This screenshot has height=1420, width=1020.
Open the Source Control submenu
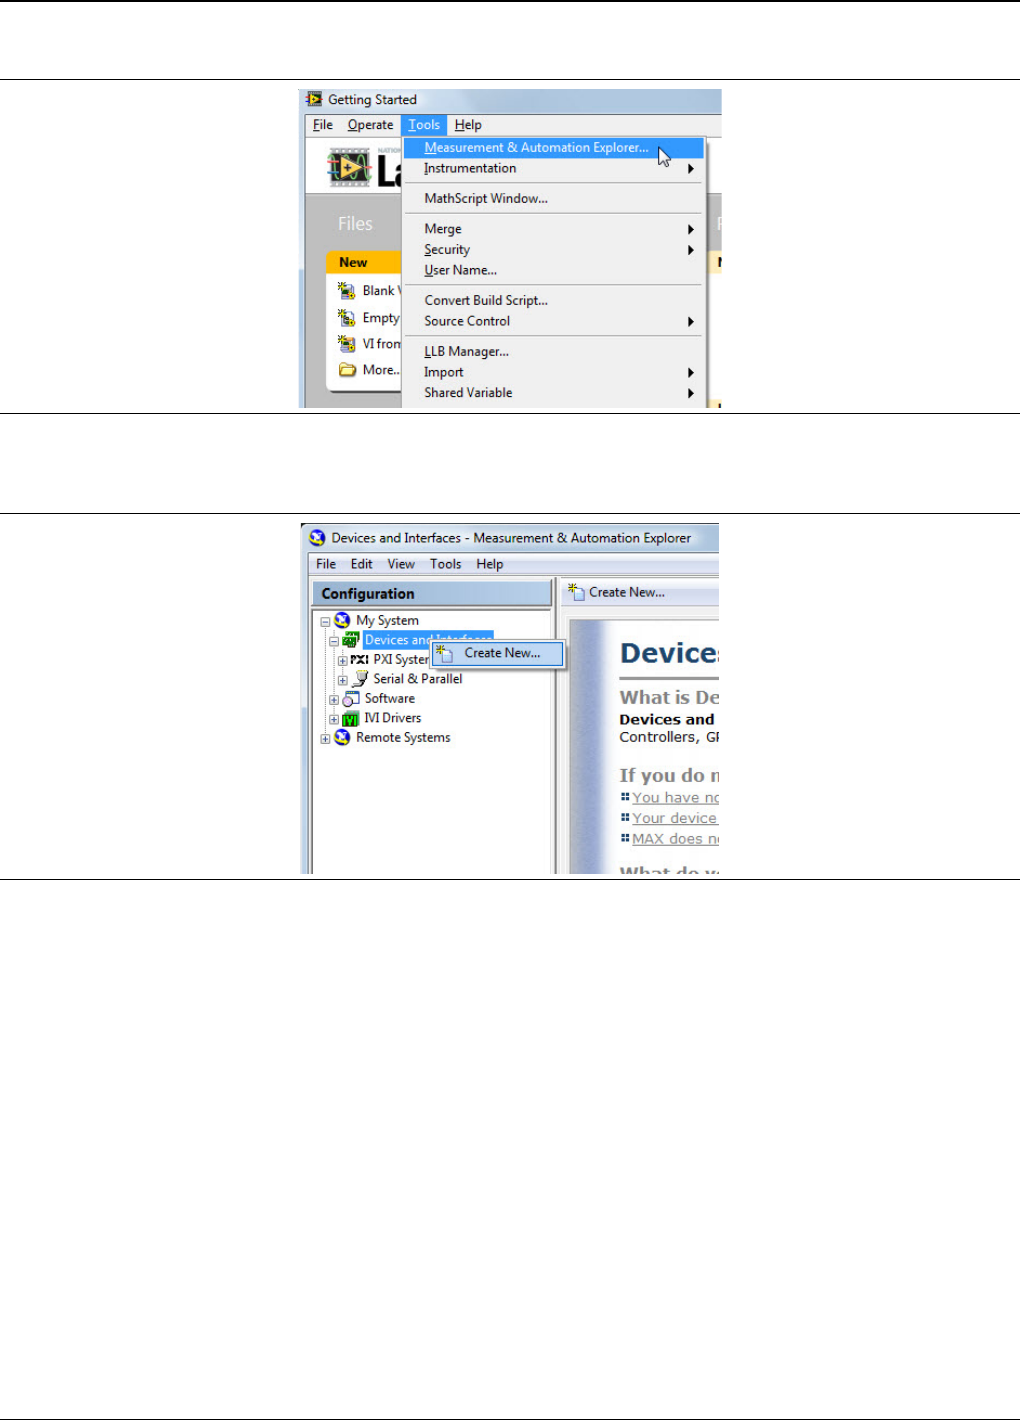click(553, 322)
